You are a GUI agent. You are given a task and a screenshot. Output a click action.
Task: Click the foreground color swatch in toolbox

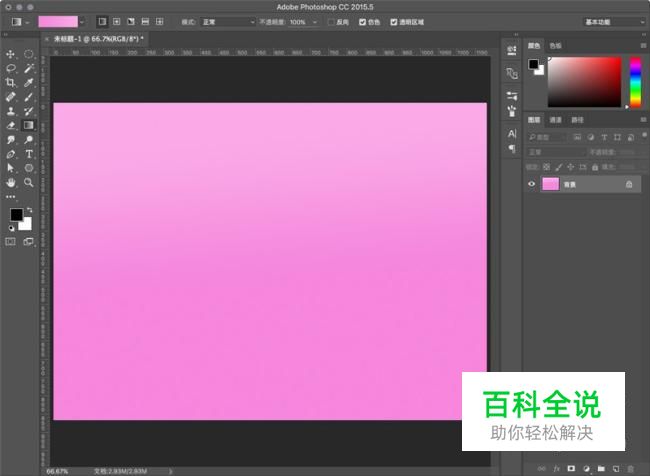click(16, 215)
